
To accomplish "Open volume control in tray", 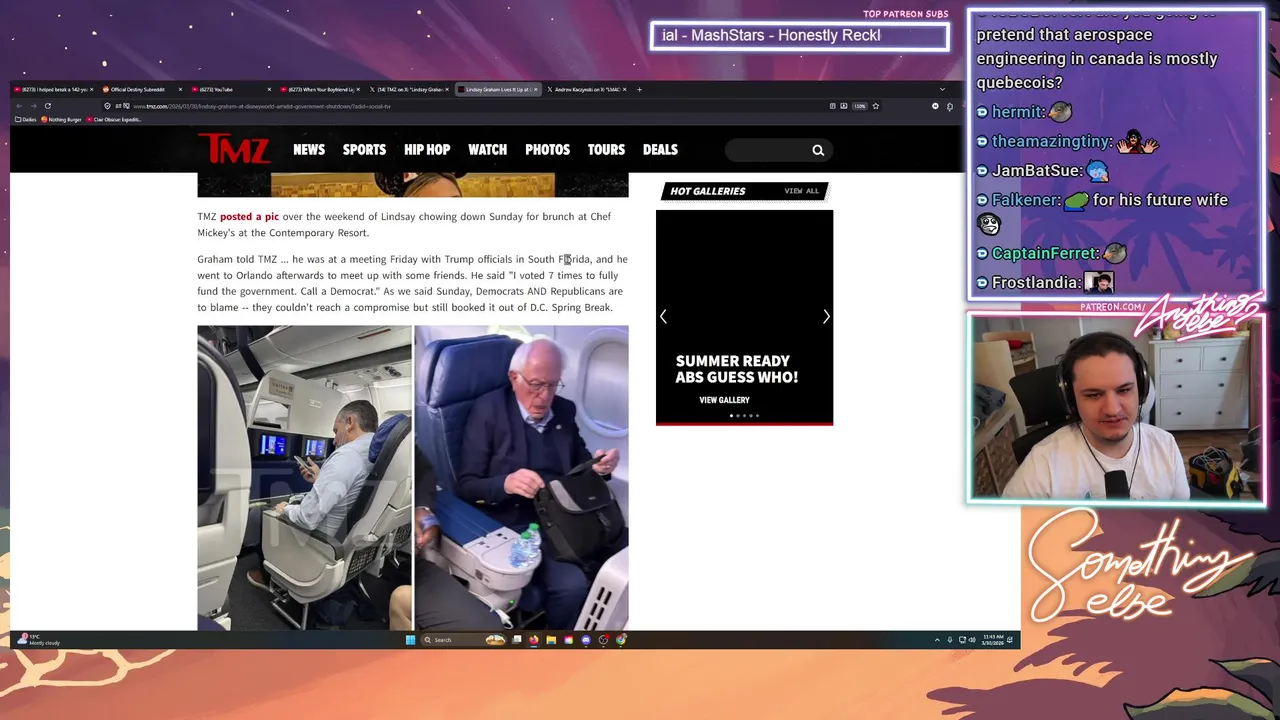I will pyautogui.click(x=972, y=640).
